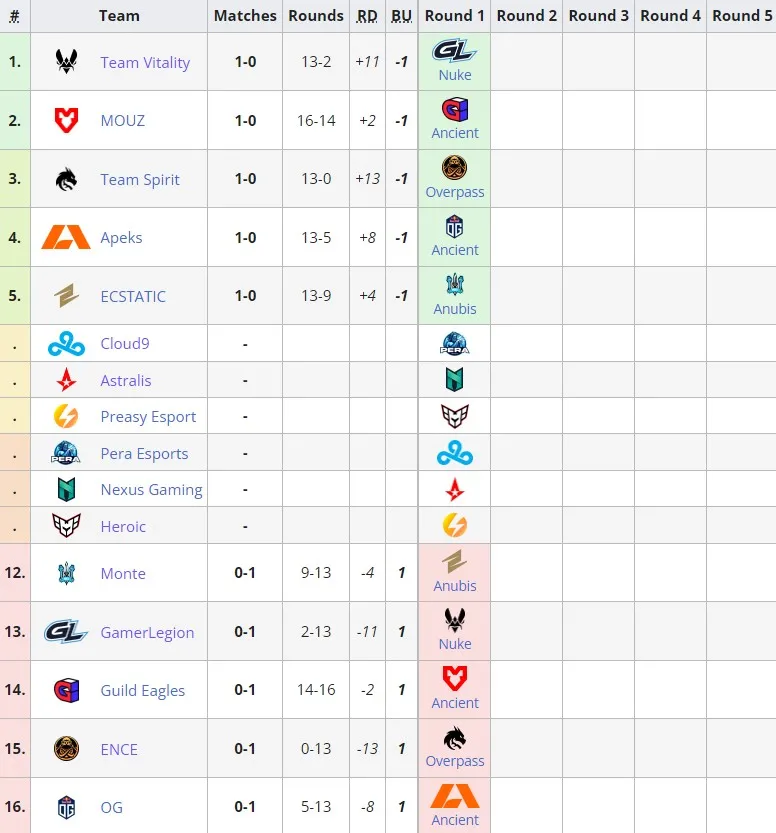
Task: Click the Pera Esports logo in the Team column
Action: 66,453
